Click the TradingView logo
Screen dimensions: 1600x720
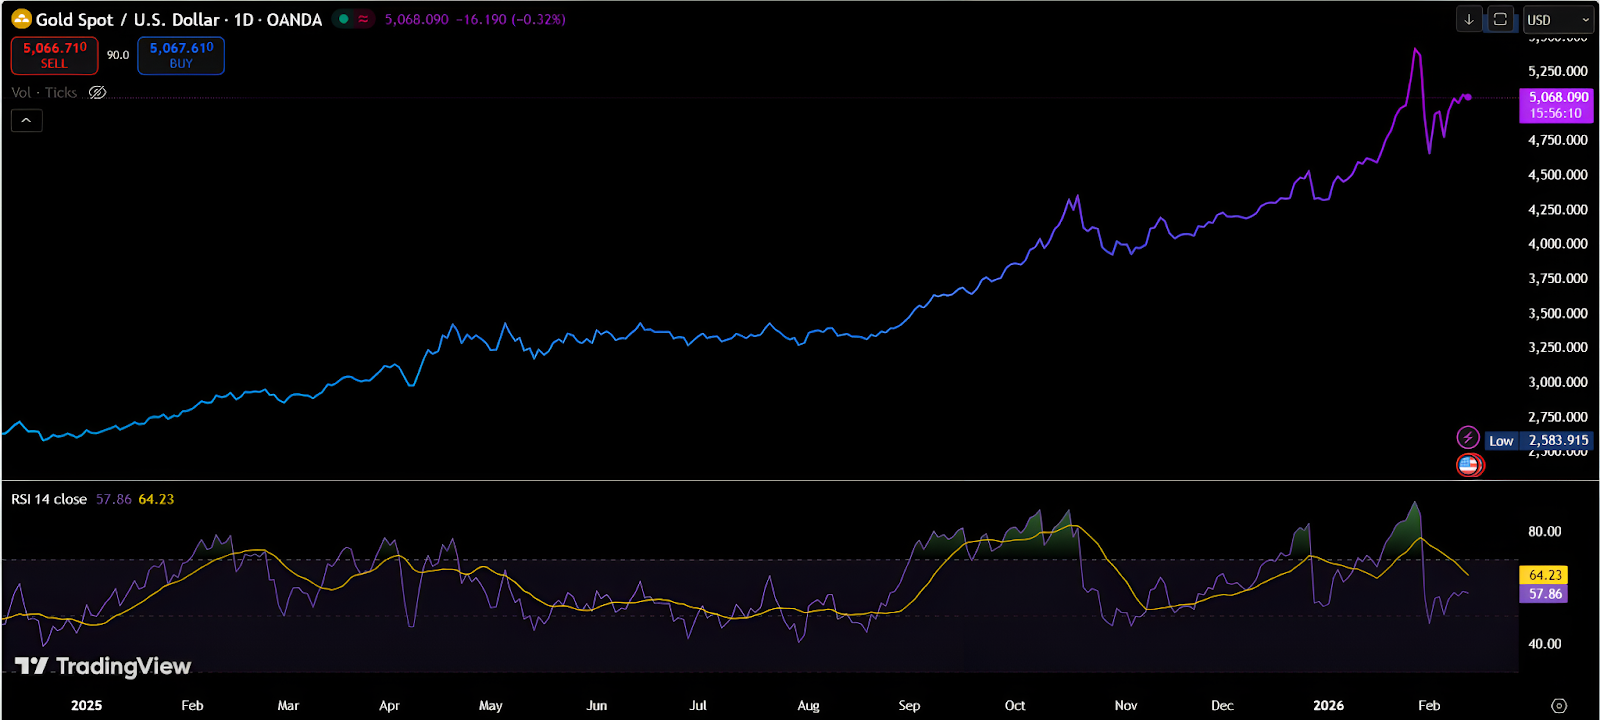[x=103, y=666]
